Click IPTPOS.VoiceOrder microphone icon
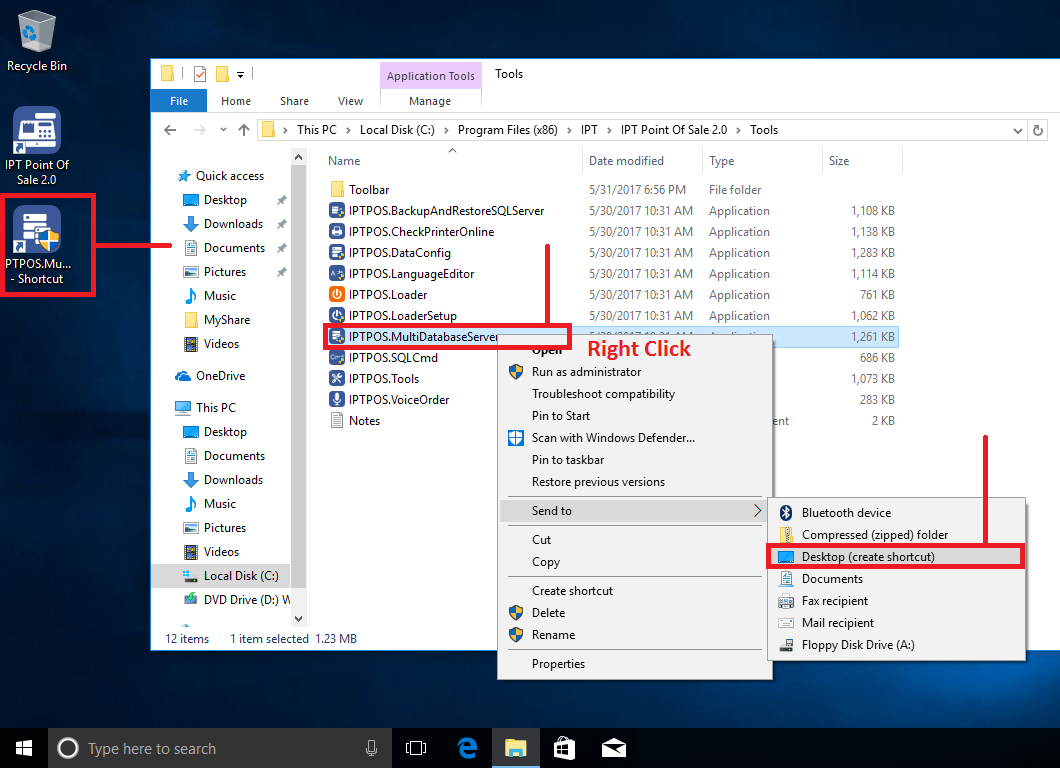The height and width of the screenshot is (768, 1060). (x=337, y=400)
